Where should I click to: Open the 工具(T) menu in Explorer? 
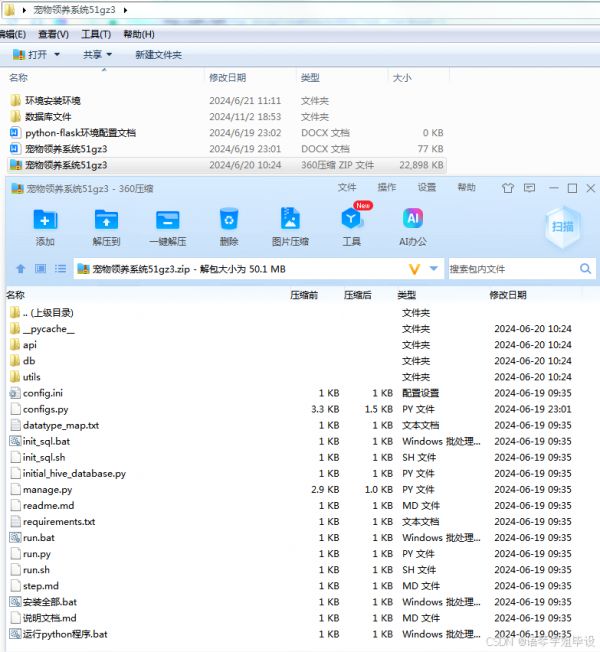coord(96,34)
